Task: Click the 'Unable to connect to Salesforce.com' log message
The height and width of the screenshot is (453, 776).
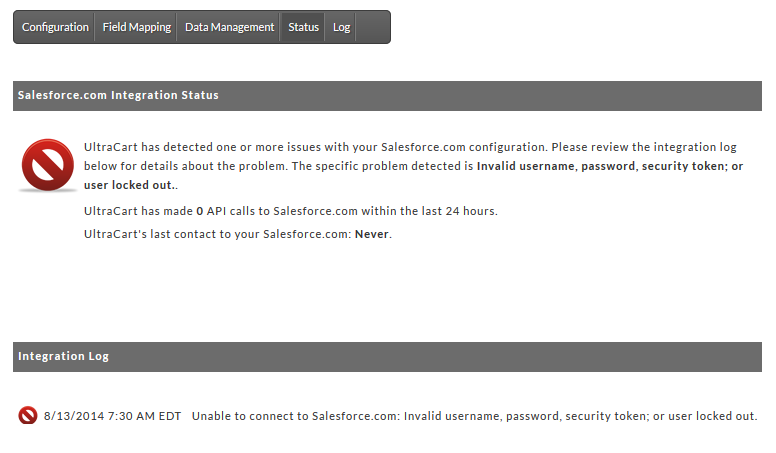Action: (474, 416)
